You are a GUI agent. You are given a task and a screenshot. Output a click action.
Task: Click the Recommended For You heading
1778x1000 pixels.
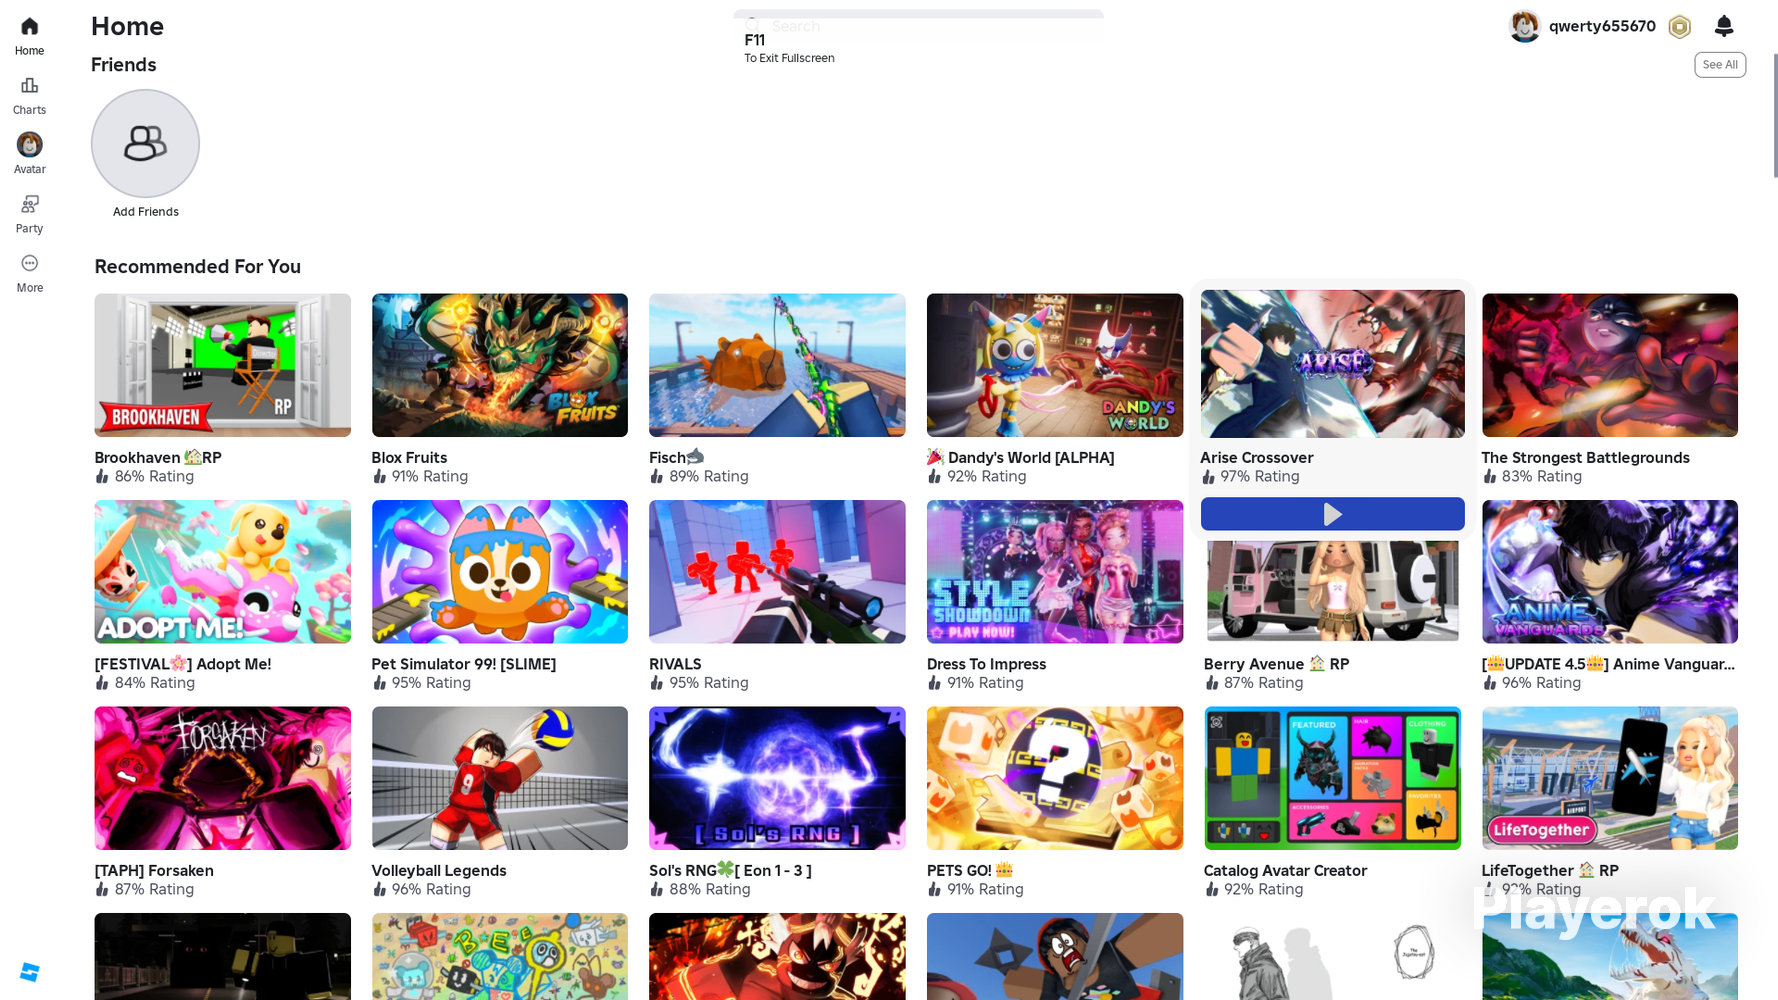(198, 267)
